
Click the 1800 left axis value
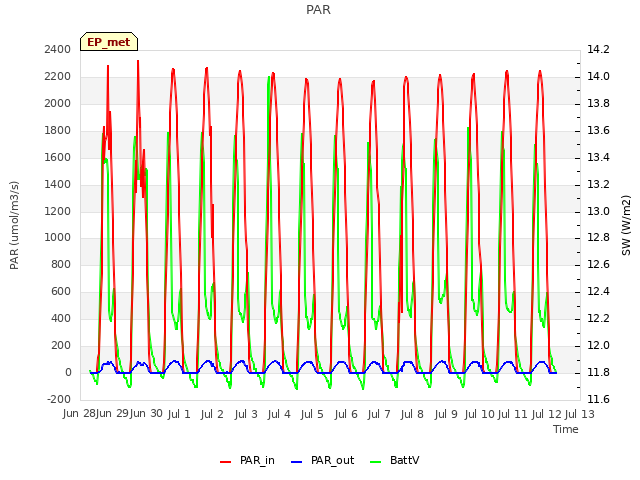tap(58, 130)
